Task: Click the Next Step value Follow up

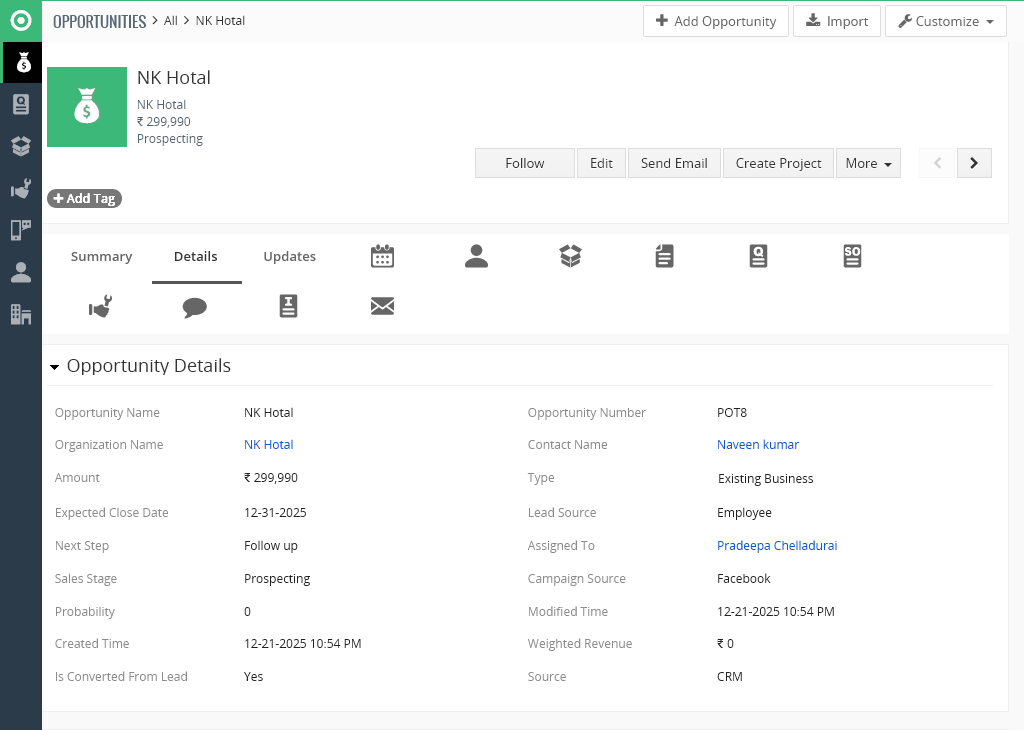Action: pyautogui.click(x=270, y=546)
